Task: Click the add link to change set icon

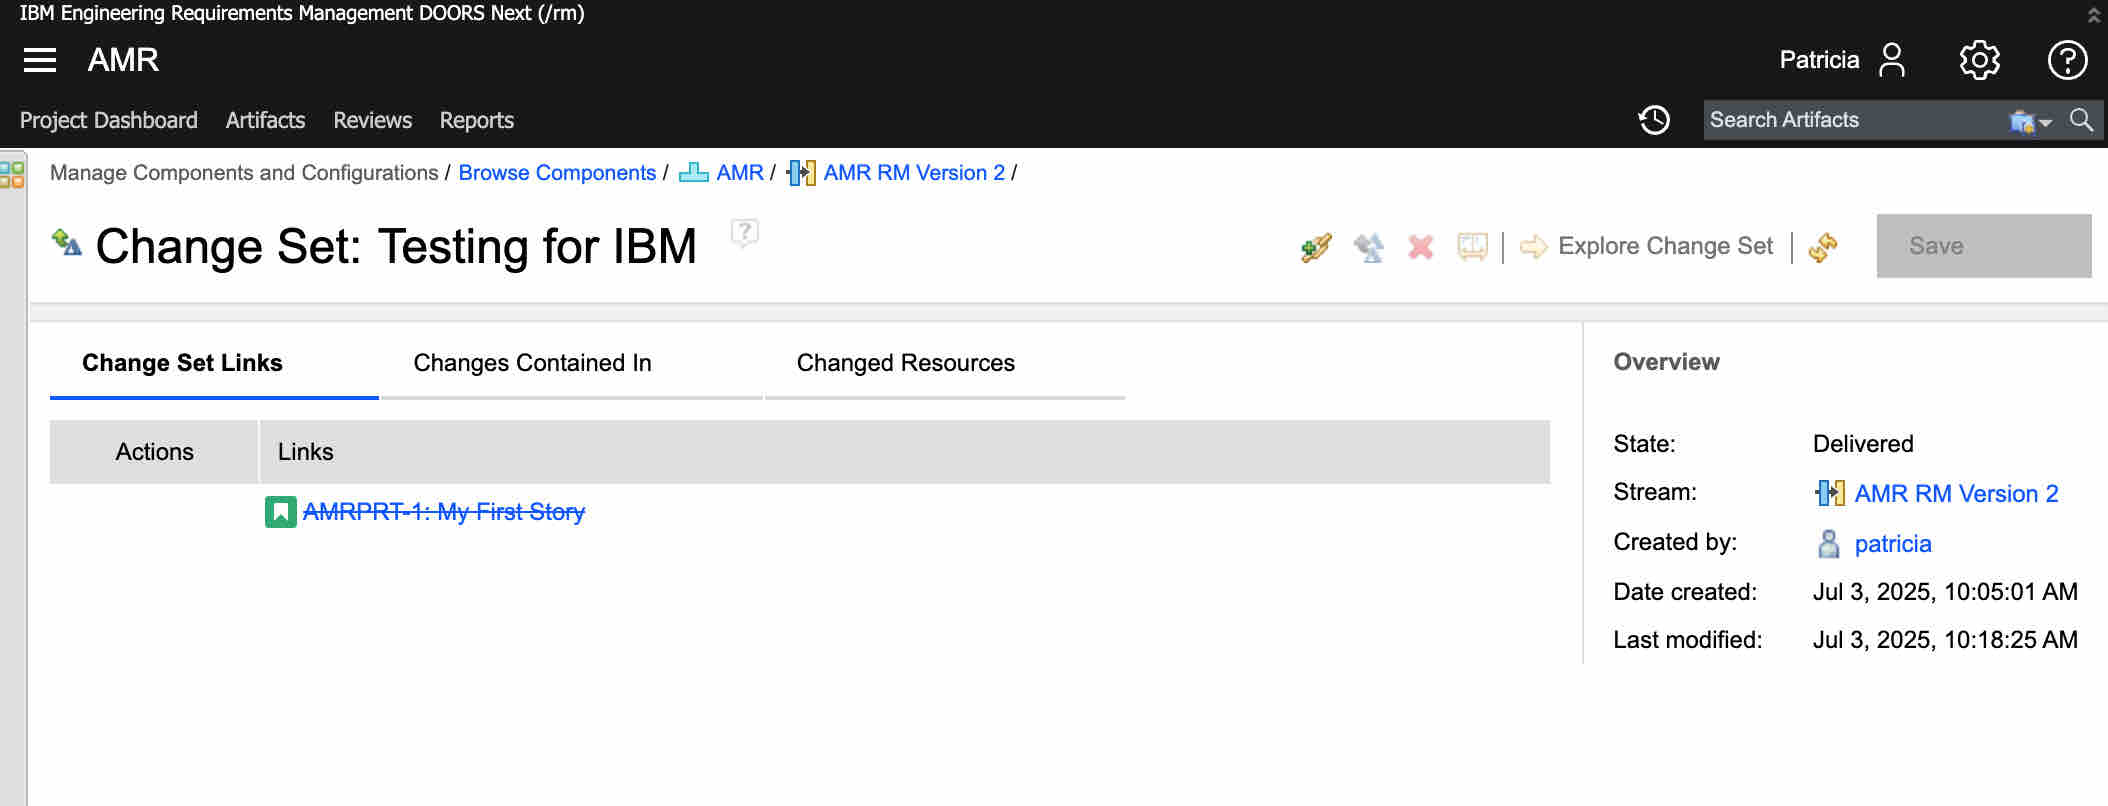Action: coord(1316,247)
